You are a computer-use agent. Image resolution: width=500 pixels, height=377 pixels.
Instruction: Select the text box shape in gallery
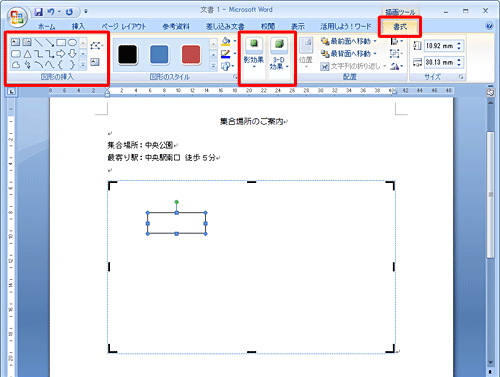point(15,42)
